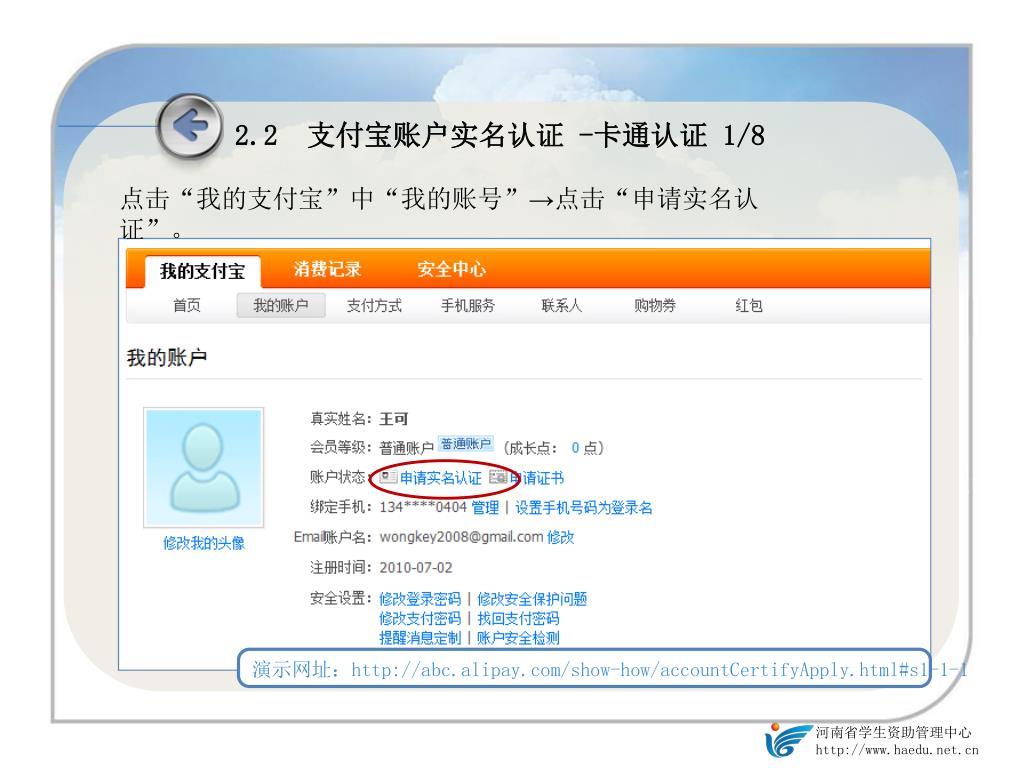Screen dimensions: 1024x768
Task: Click the 我的账户 section heading
Action: point(167,358)
